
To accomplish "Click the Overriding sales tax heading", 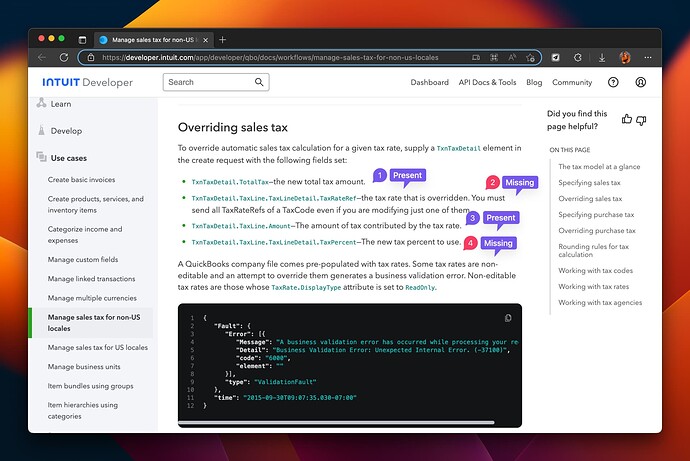I will (233, 128).
